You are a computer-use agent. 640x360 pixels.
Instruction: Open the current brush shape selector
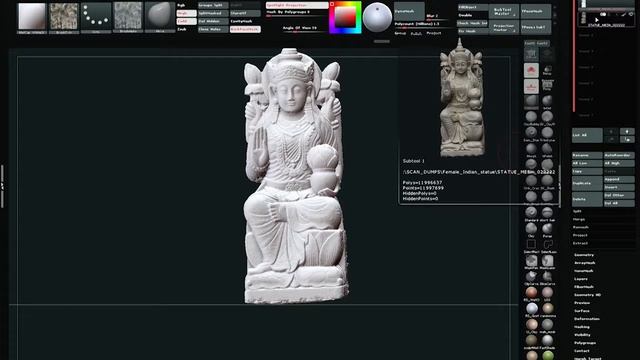click(x=160, y=17)
